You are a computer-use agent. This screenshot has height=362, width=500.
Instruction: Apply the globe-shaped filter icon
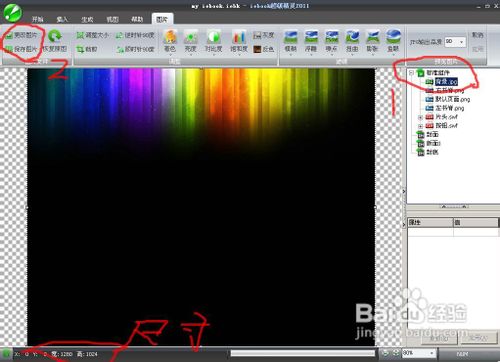pos(393,41)
